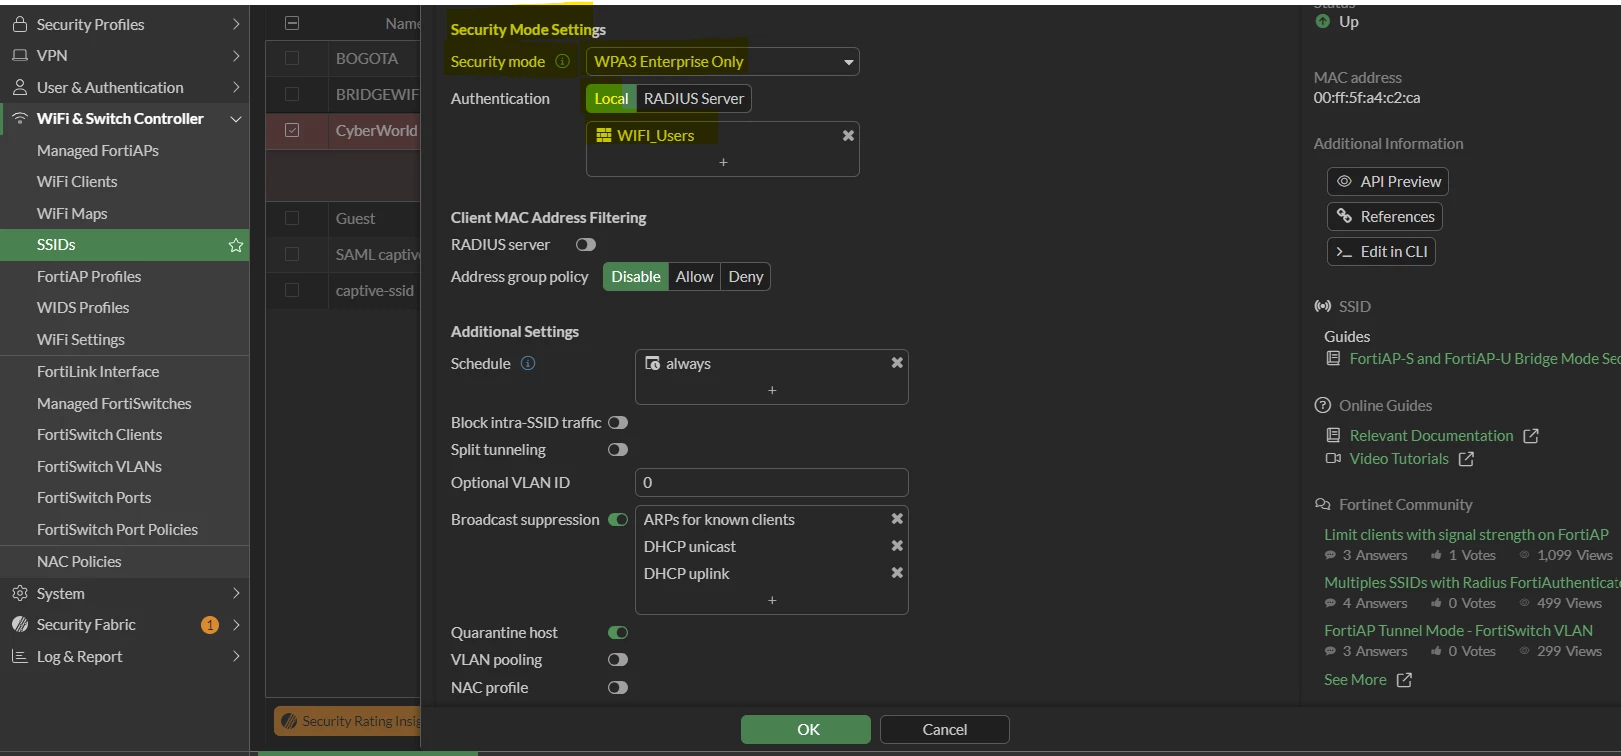Click the Security mode info icon
Image resolution: width=1621 pixels, height=756 pixels.
(x=562, y=61)
